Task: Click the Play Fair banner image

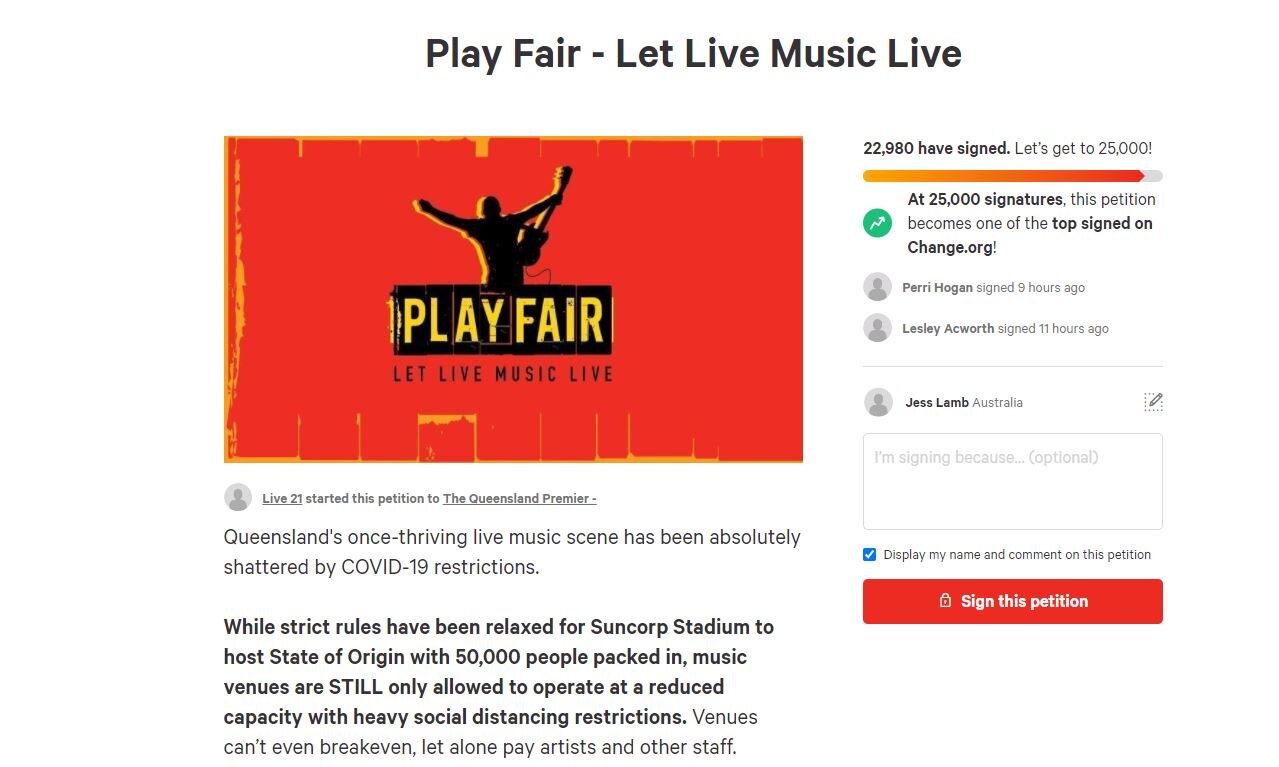Action: coord(512,299)
